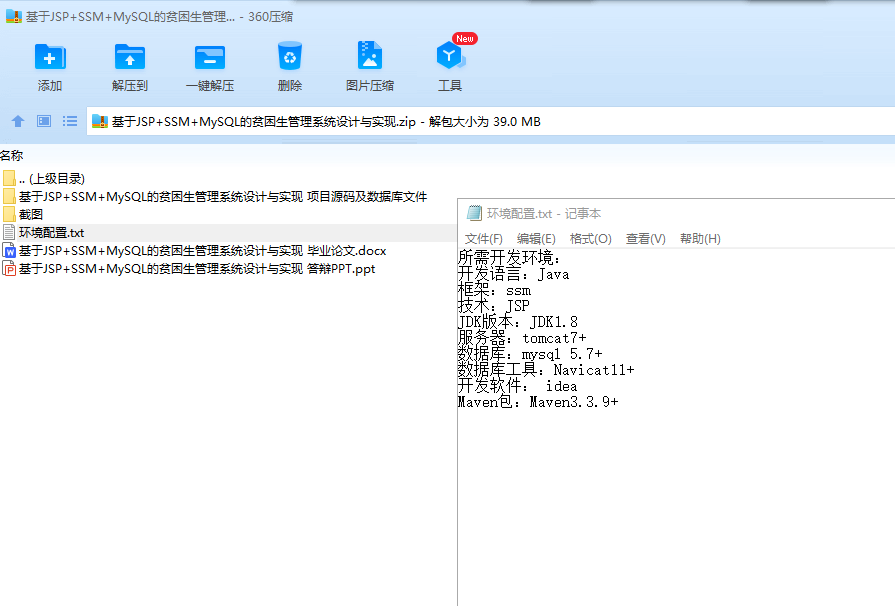This screenshot has height=606, width=895.
Task: Open 查看(V) menu in Notepad
Action: (x=646, y=239)
